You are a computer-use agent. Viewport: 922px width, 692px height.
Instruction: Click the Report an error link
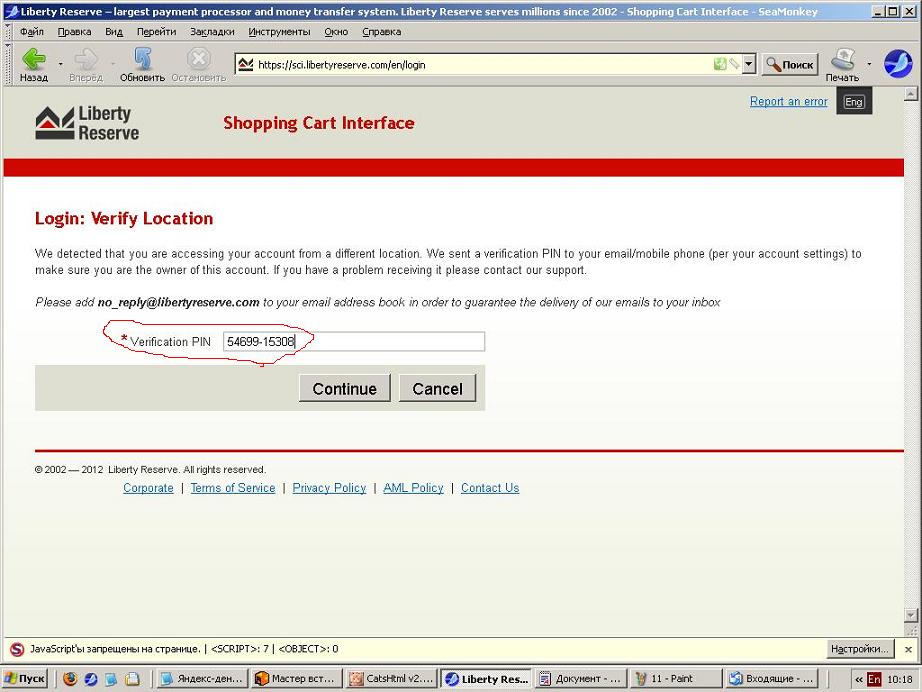[x=788, y=101]
